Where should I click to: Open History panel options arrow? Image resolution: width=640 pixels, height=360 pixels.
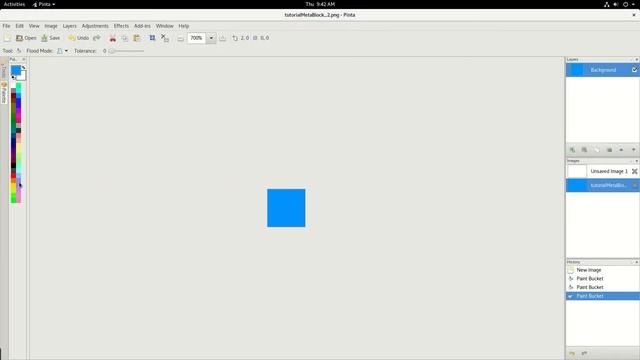tap(636, 262)
